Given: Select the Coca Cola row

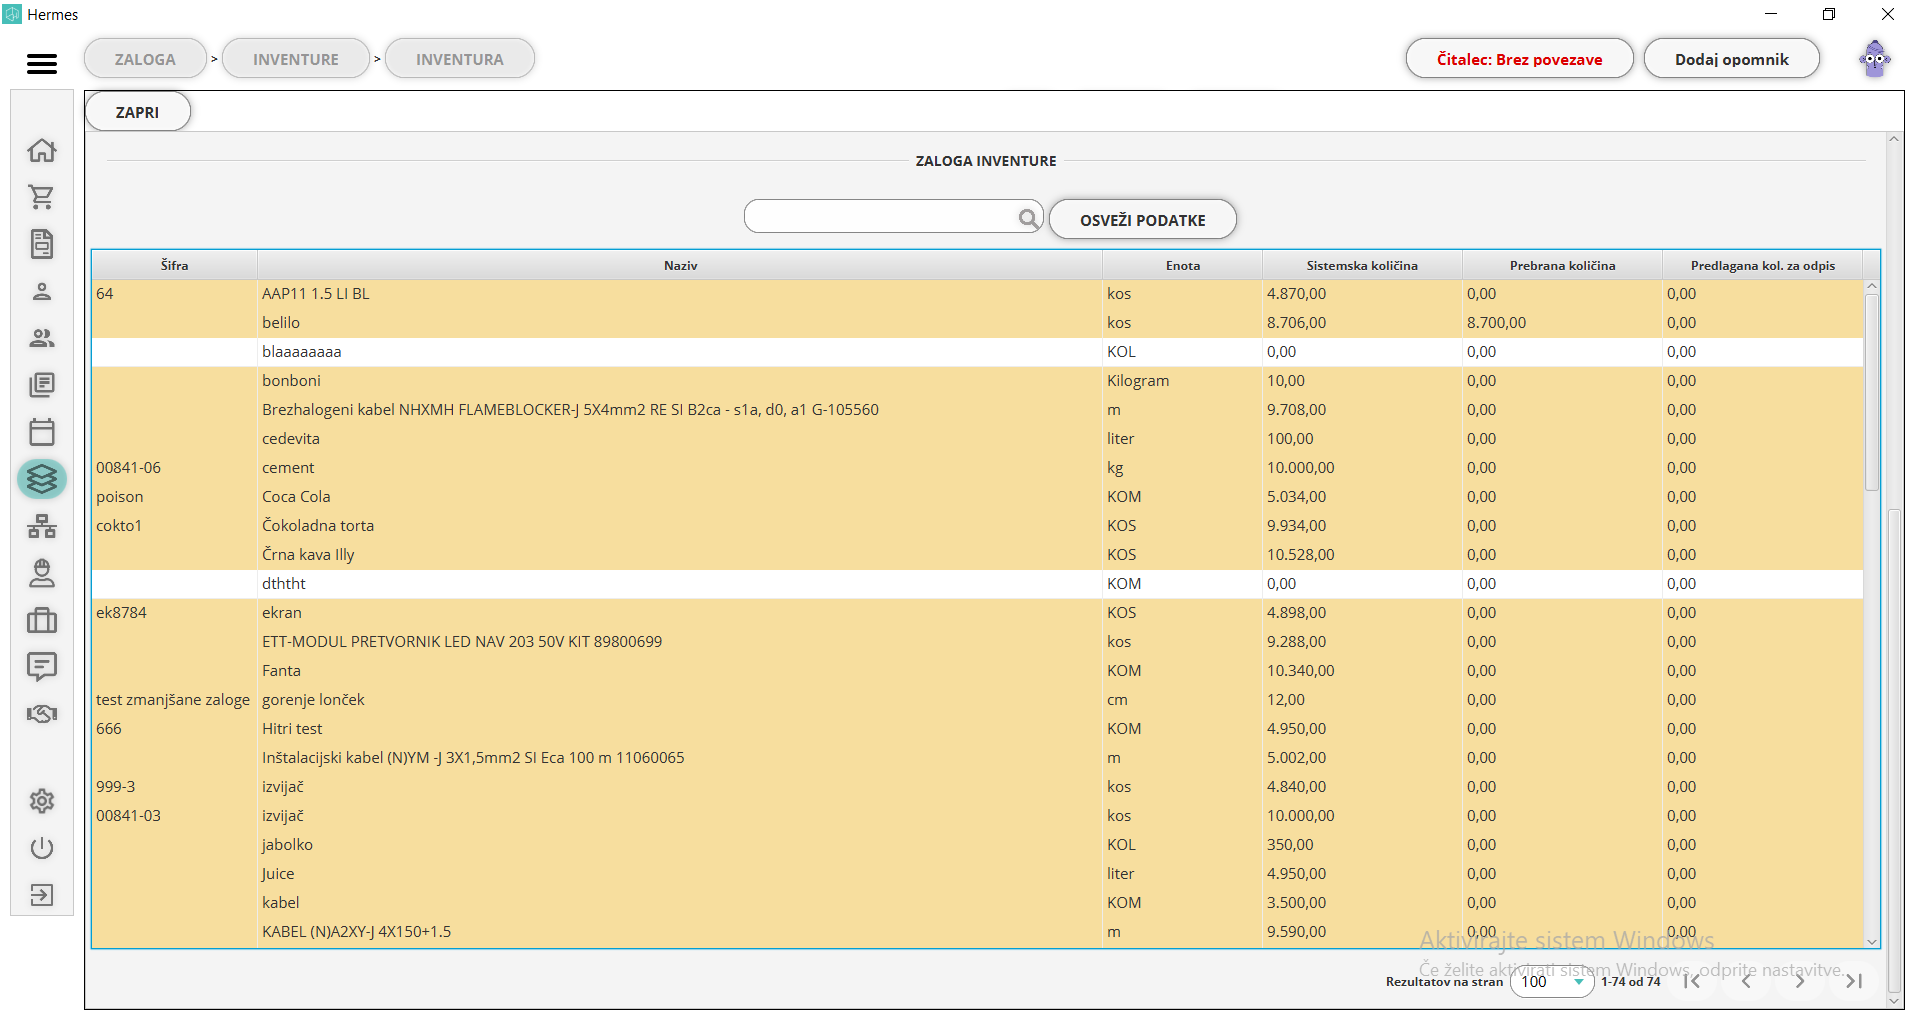Looking at the screenshot, I should pyautogui.click(x=978, y=497).
